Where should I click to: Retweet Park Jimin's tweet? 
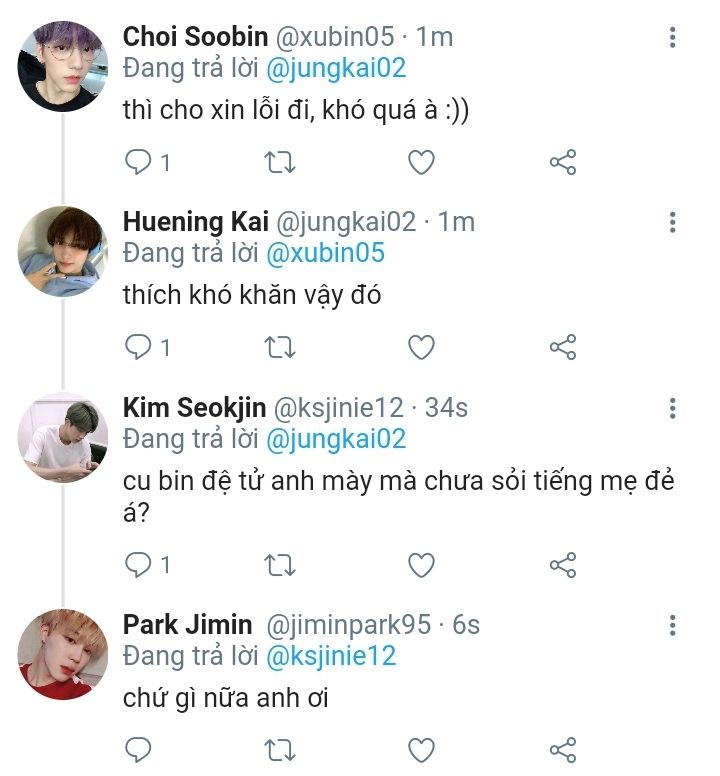pyautogui.click(x=280, y=749)
